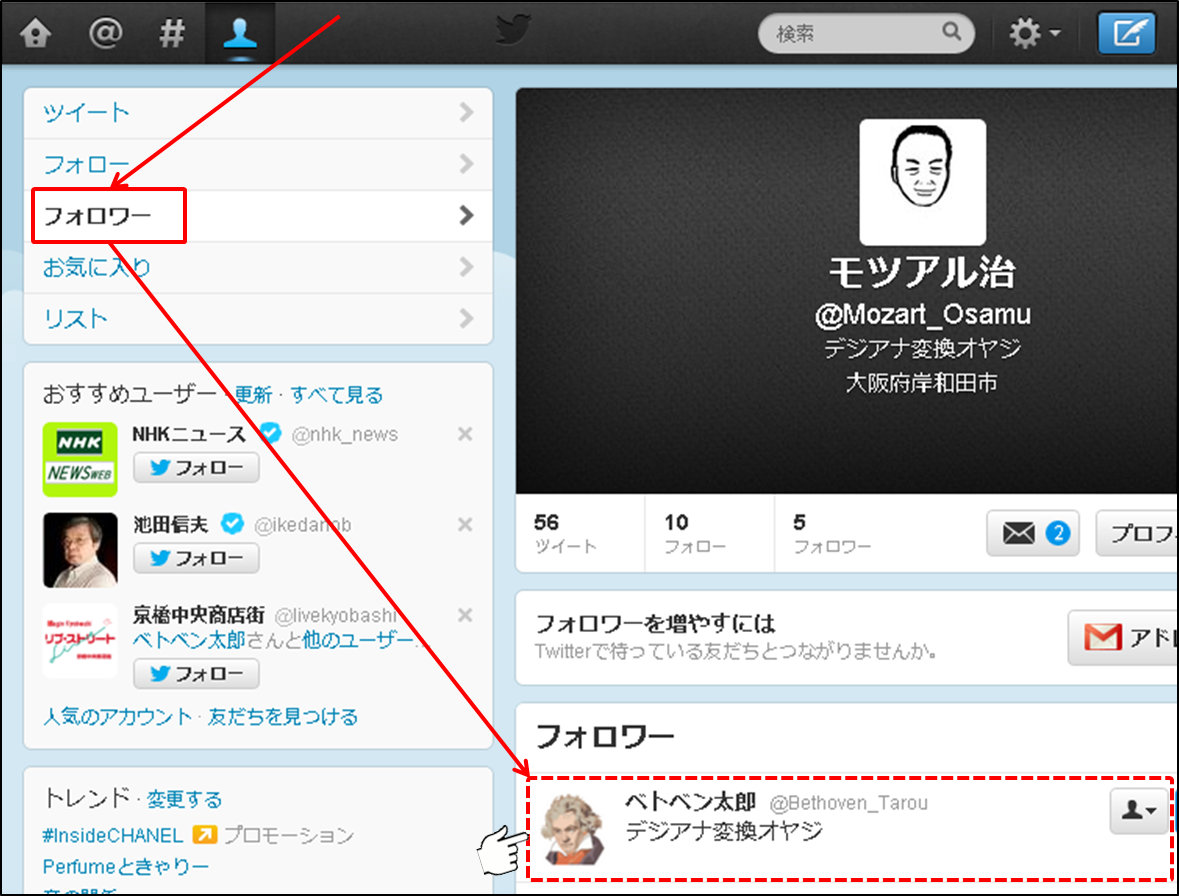
Task: Click the compose new tweet icon
Action: coord(1126,34)
